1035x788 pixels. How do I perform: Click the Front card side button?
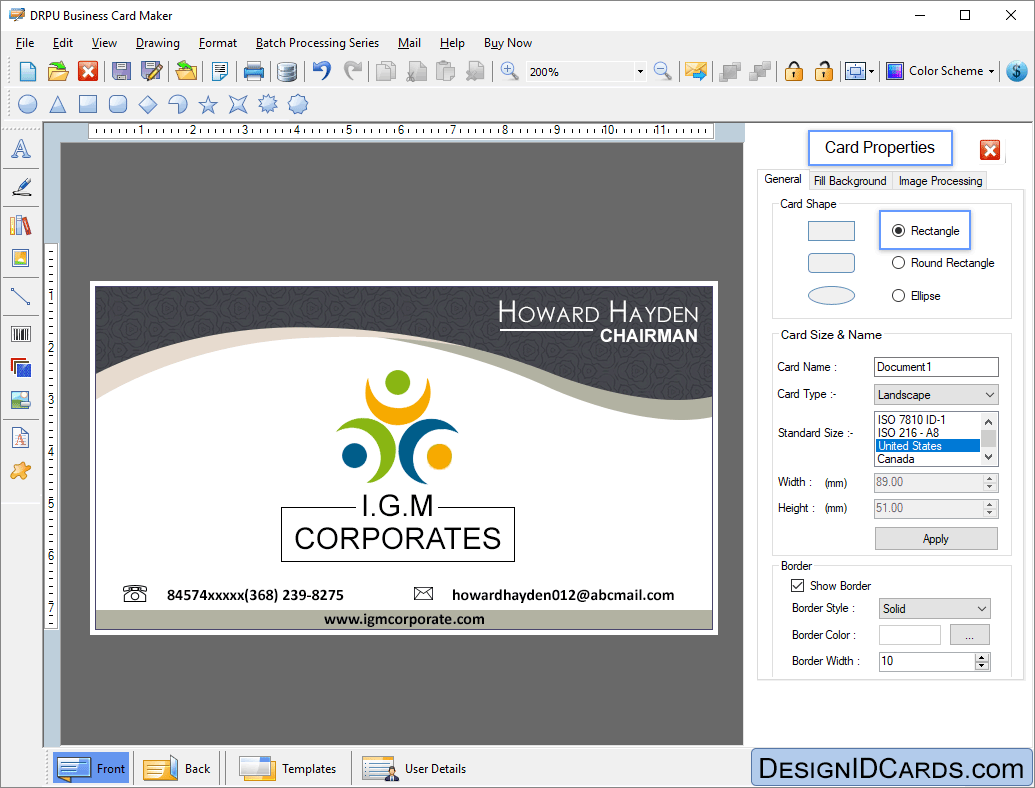coord(91,768)
